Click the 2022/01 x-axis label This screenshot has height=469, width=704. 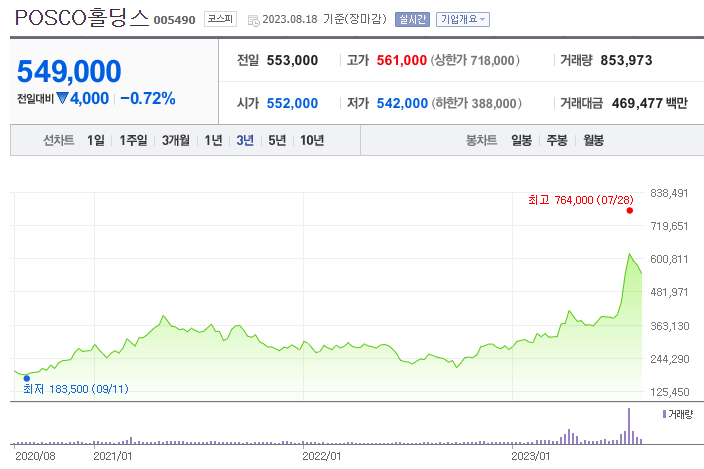point(321,456)
